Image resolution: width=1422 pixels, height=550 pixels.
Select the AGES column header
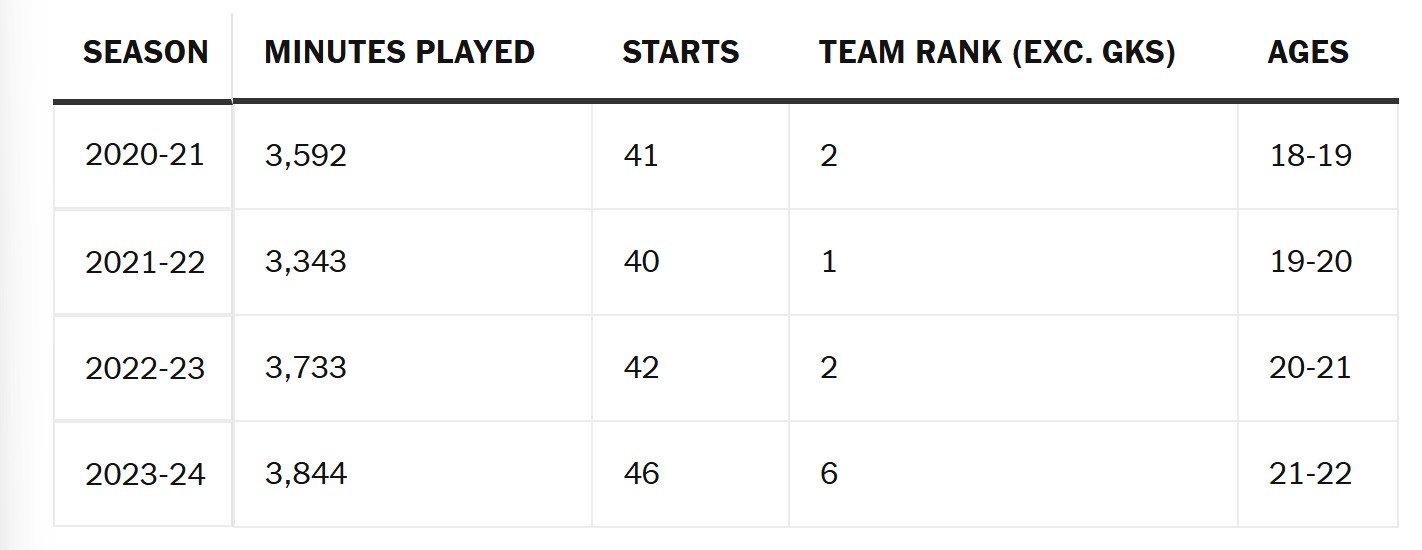point(1308,52)
